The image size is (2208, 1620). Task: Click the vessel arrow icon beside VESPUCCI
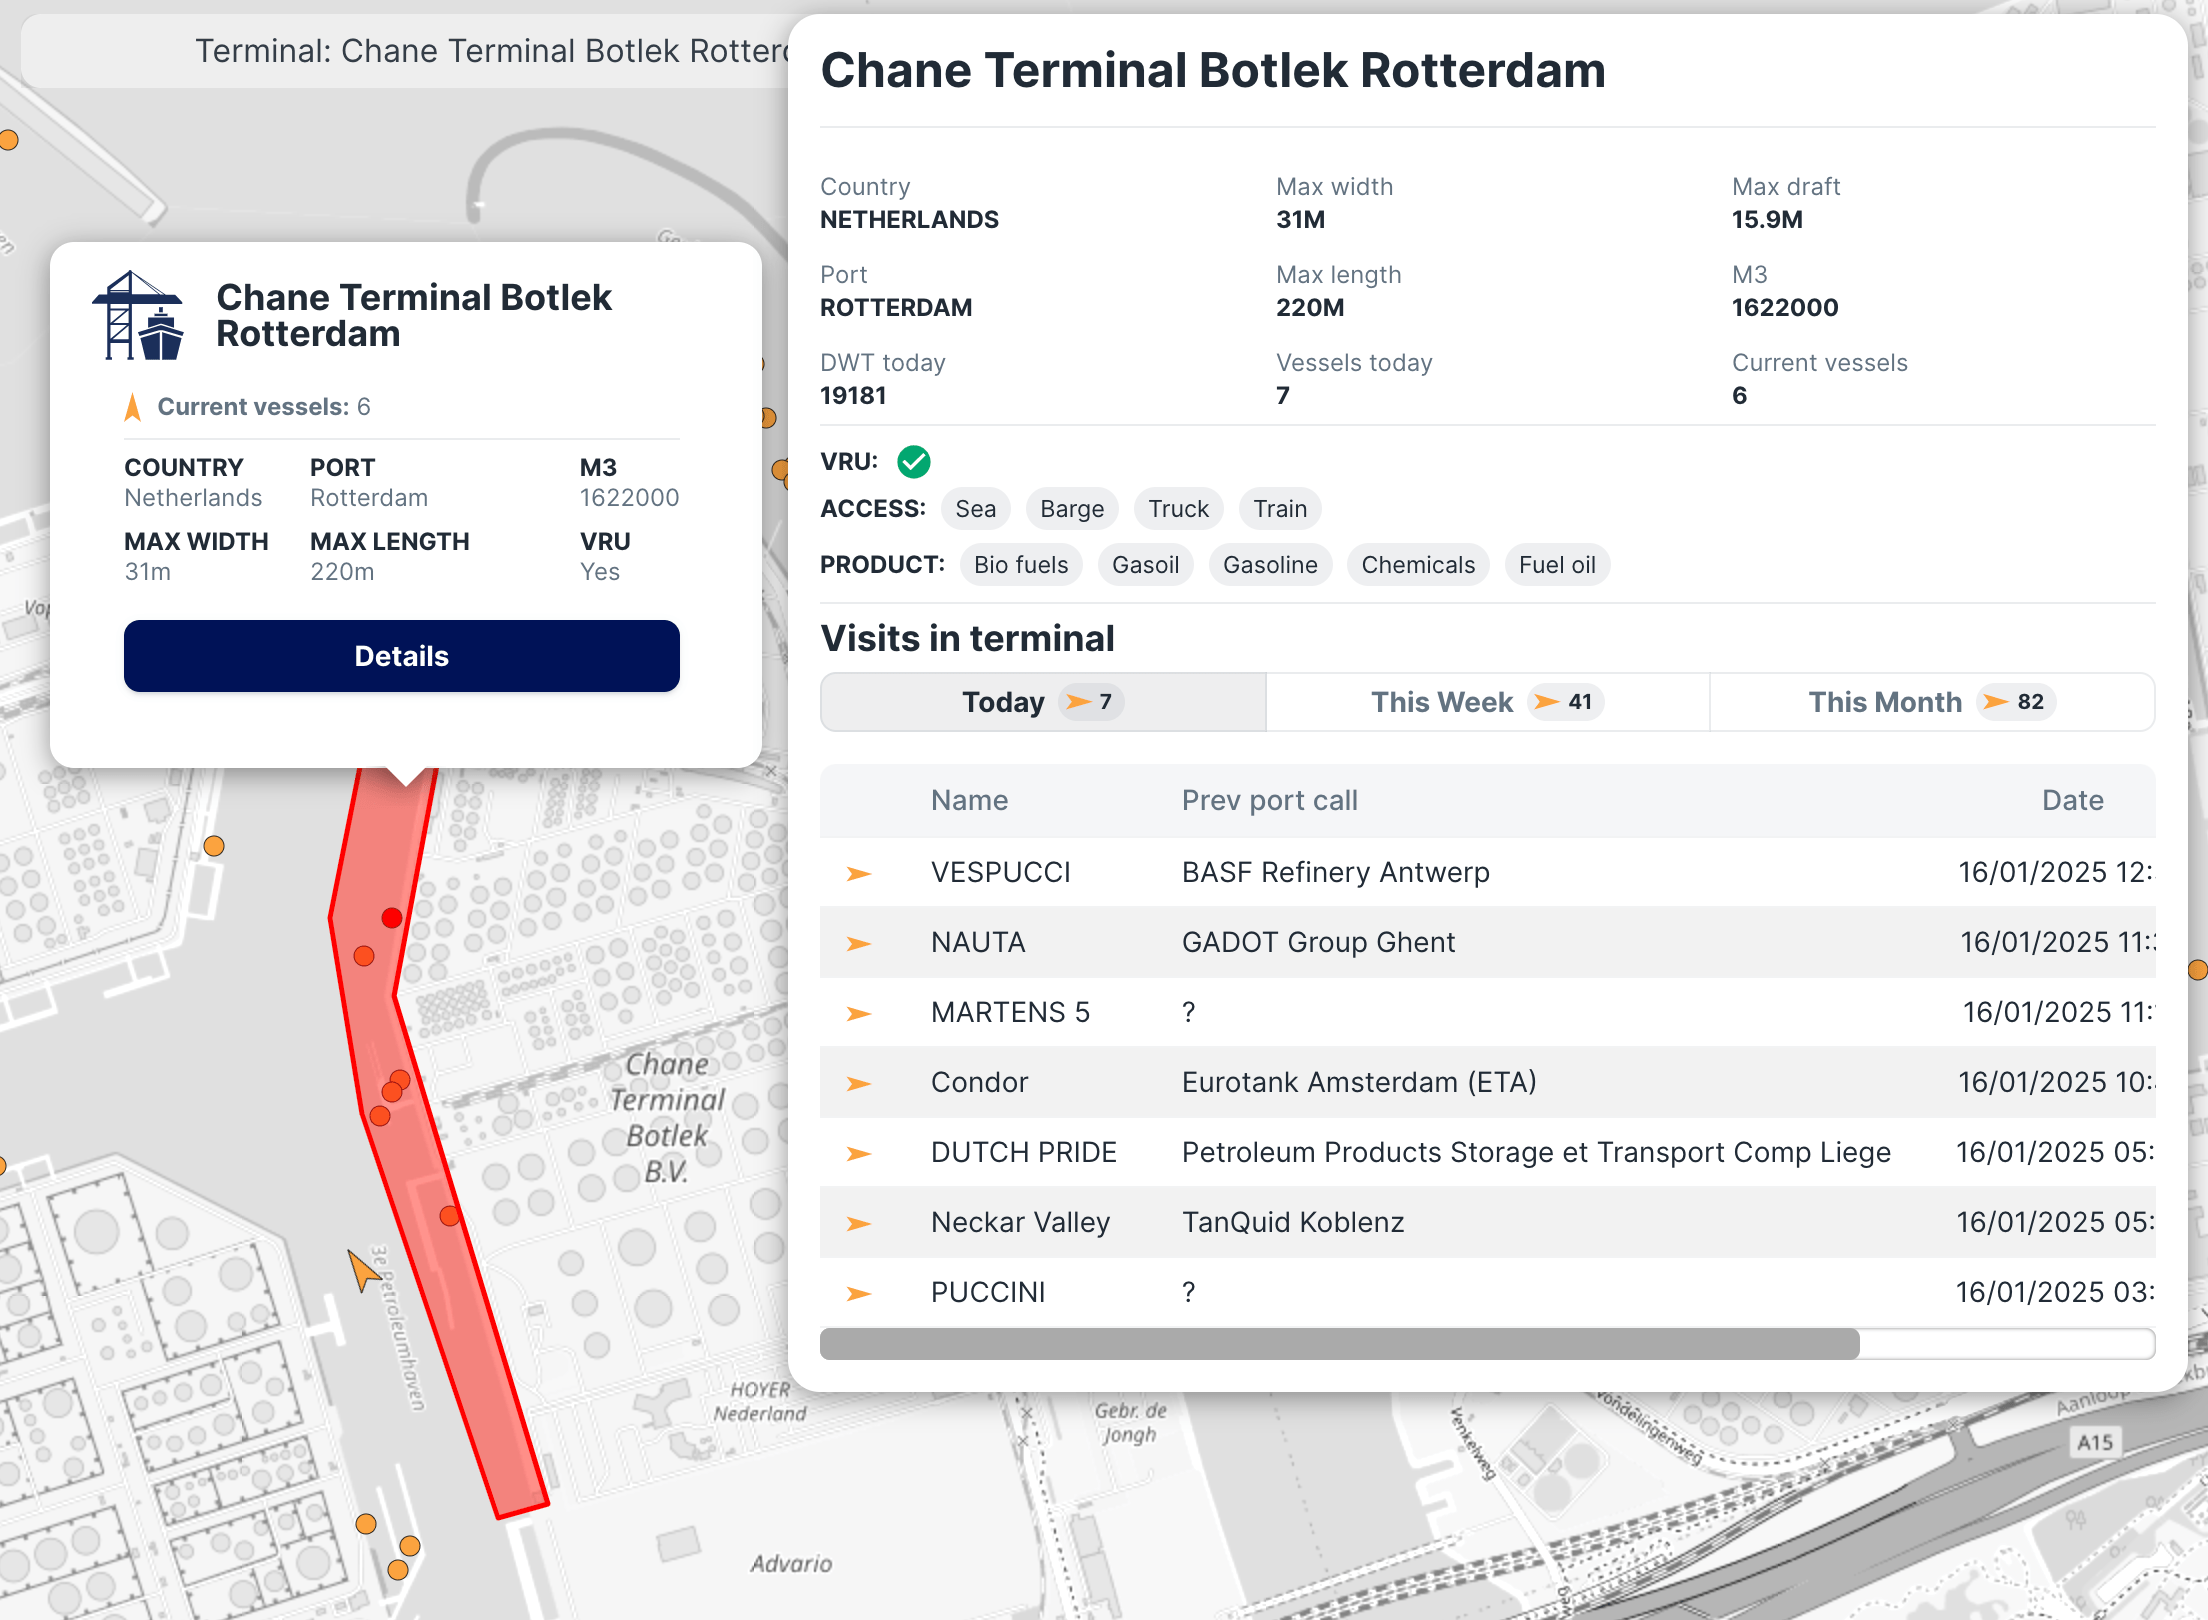click(x=858, y=873)
